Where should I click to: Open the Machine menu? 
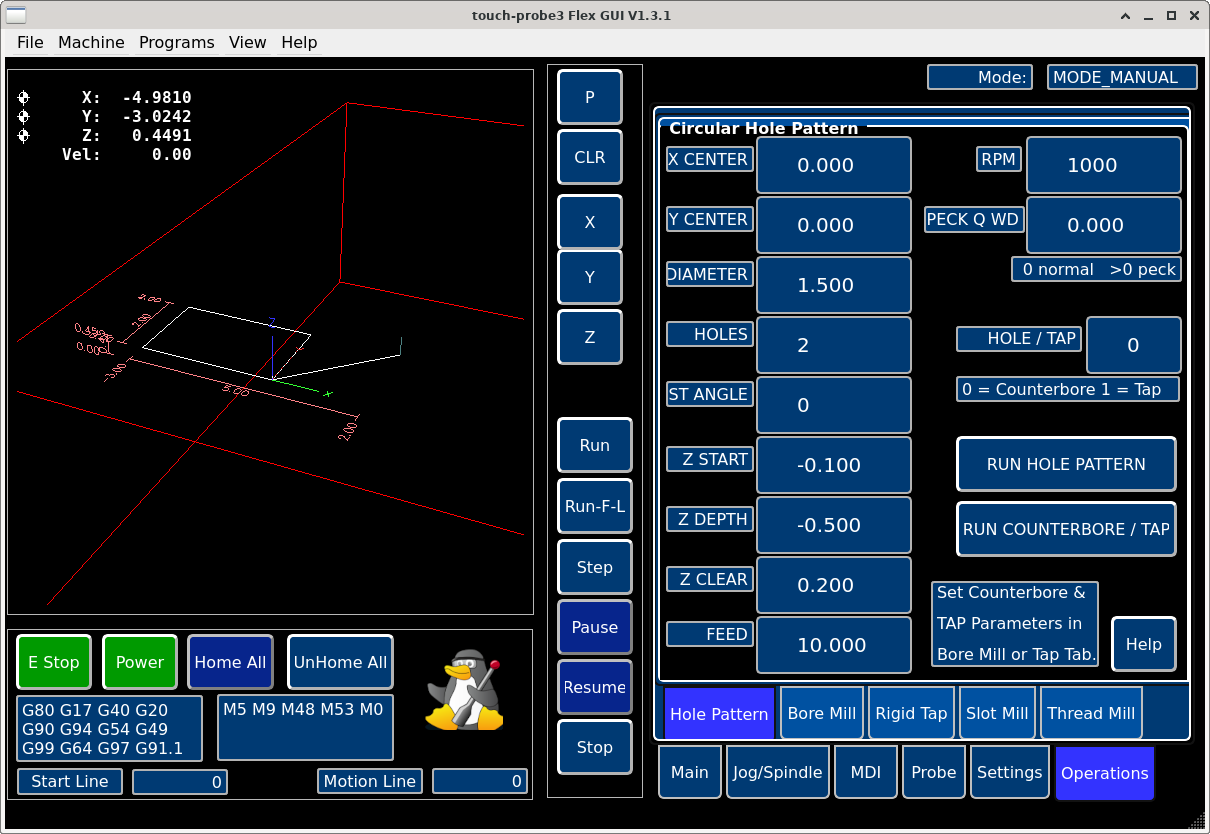[x=91, y=42]
